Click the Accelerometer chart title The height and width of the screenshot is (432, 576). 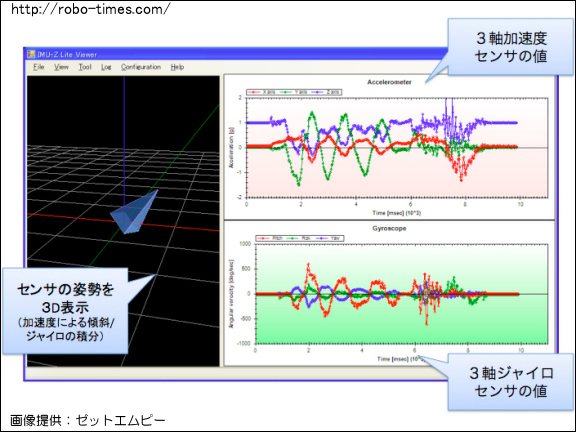pyautogui.click(x=389, y=82)
